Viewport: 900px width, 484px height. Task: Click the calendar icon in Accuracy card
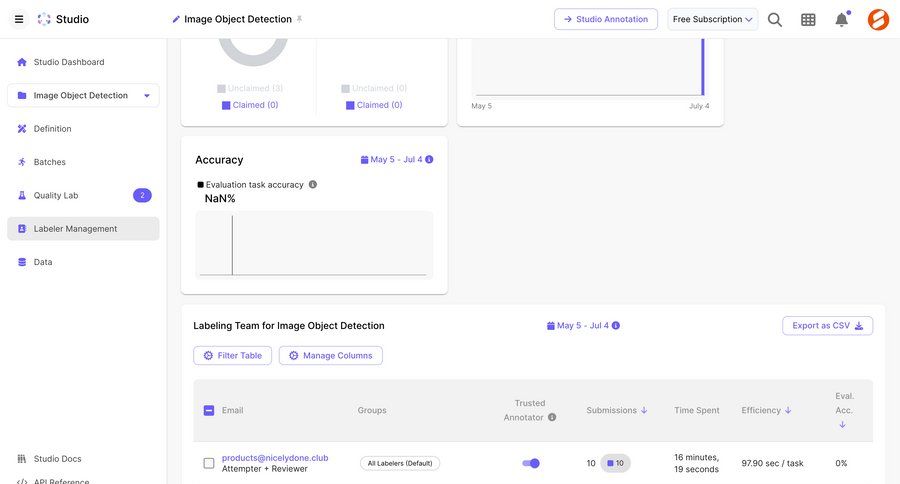pos(364,160)
